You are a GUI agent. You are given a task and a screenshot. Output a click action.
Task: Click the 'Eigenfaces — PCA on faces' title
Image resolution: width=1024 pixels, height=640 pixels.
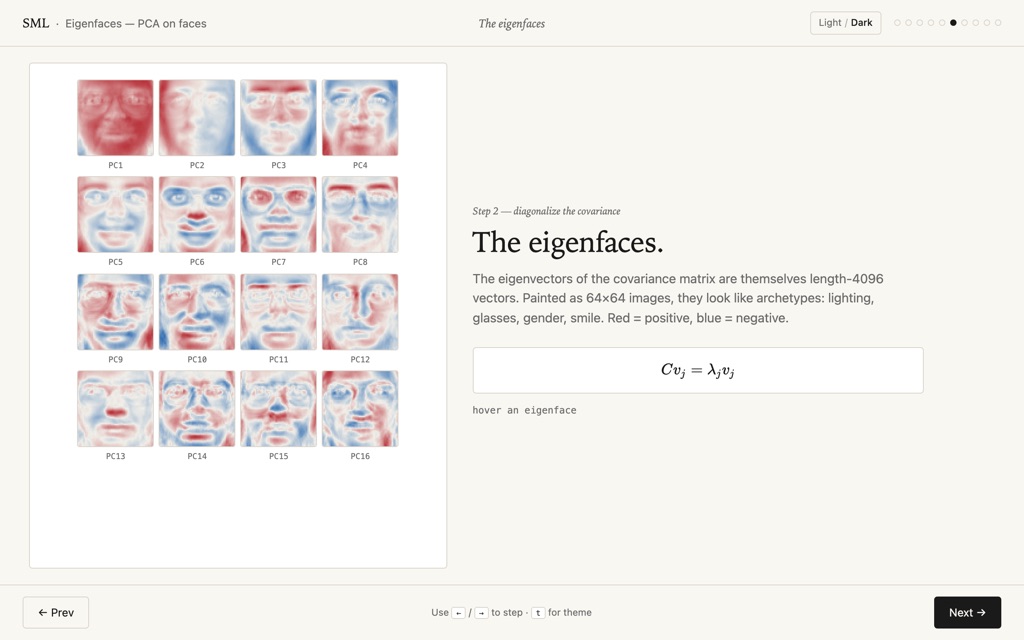pos(136,24)
